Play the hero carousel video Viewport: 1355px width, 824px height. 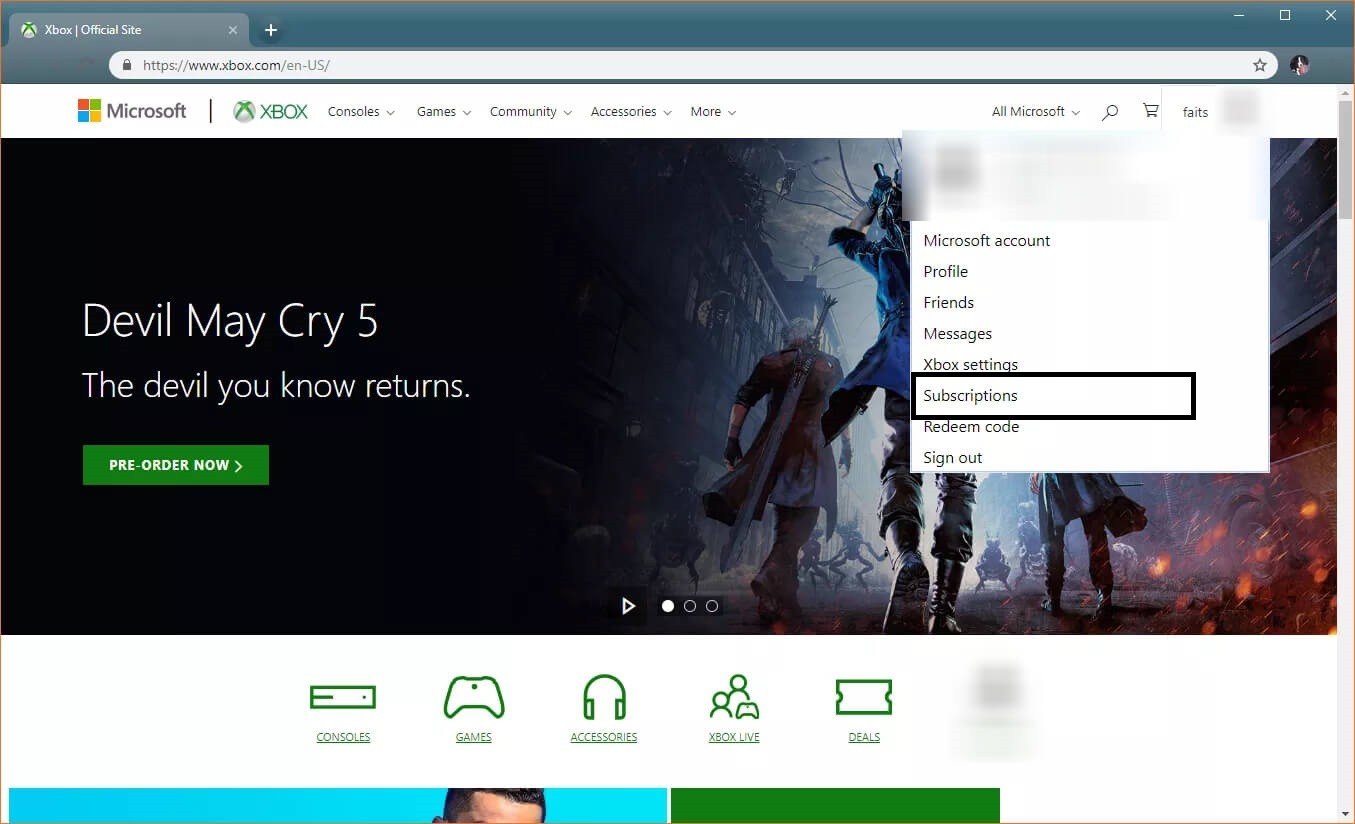[628, 606]
